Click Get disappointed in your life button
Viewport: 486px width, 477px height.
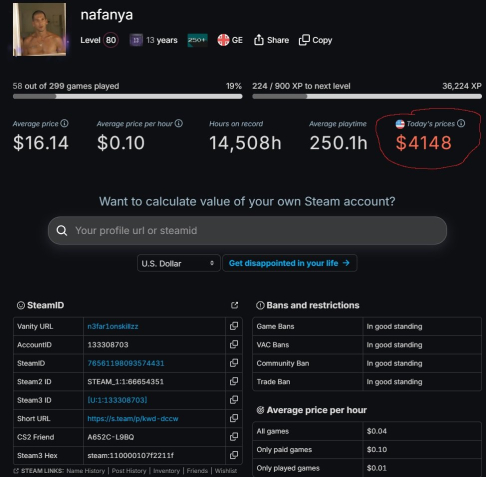click(290, 263)
